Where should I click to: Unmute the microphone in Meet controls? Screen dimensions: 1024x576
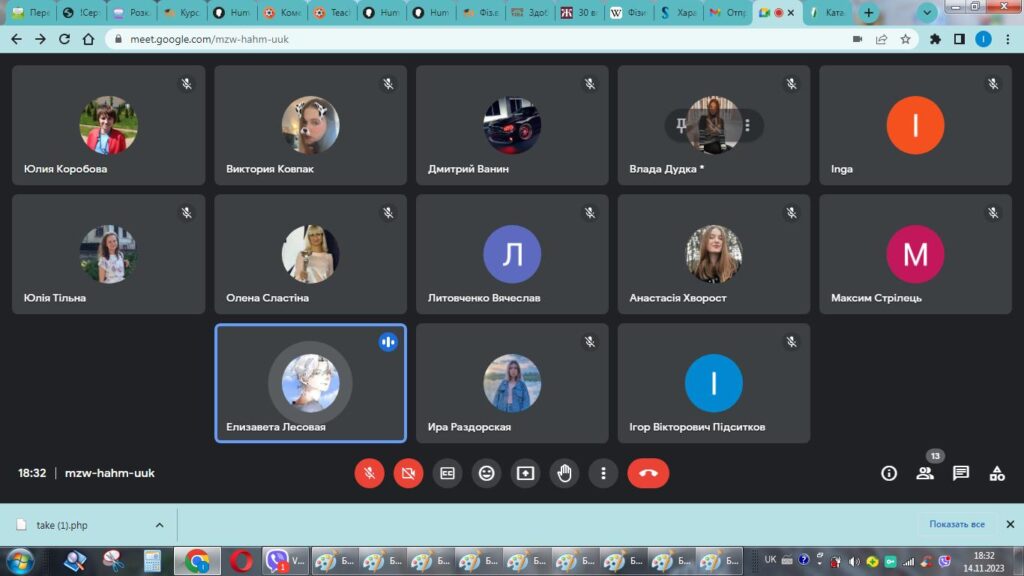click(369, 473)
